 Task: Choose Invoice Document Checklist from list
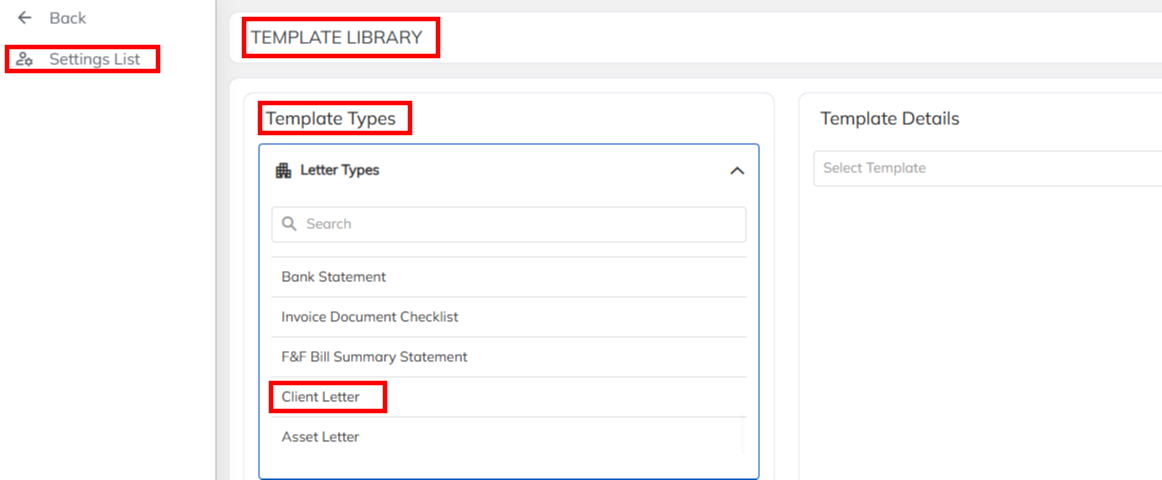click(370, 317)
